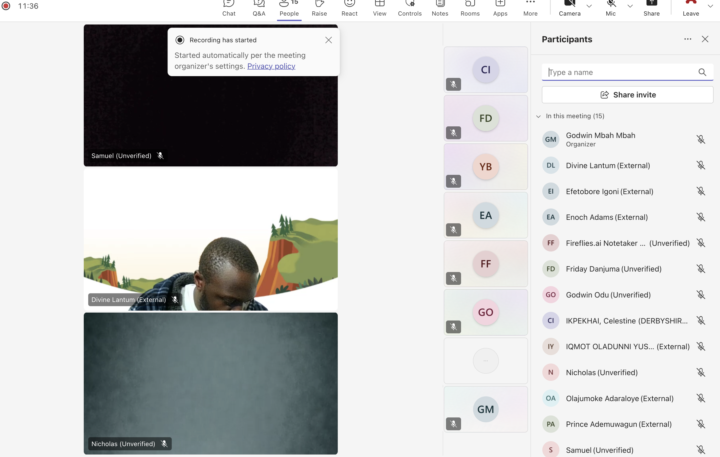
Task: Click mic icon for Efetobore Igoni
Action: [701, 191]
